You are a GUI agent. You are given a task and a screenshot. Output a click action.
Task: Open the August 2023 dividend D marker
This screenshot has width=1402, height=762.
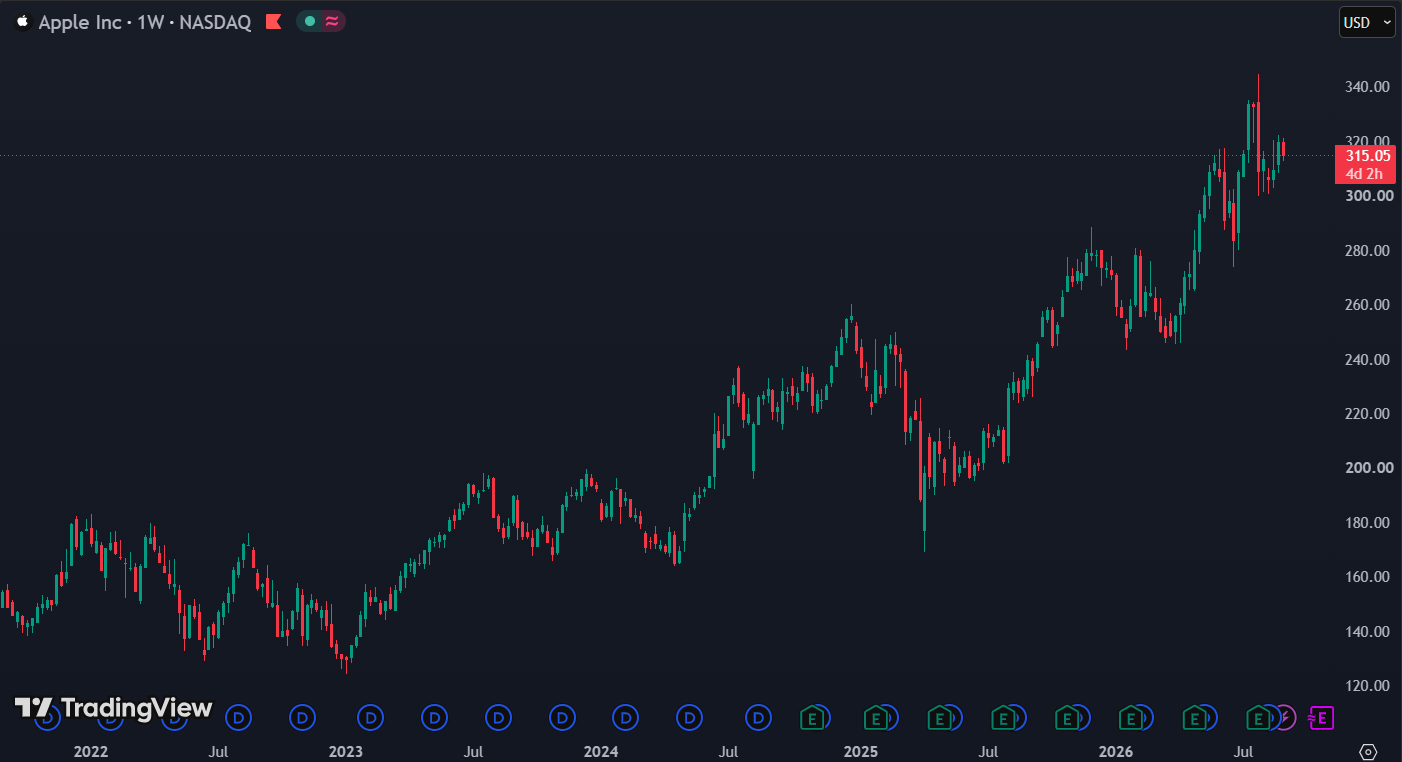[498, 717]
